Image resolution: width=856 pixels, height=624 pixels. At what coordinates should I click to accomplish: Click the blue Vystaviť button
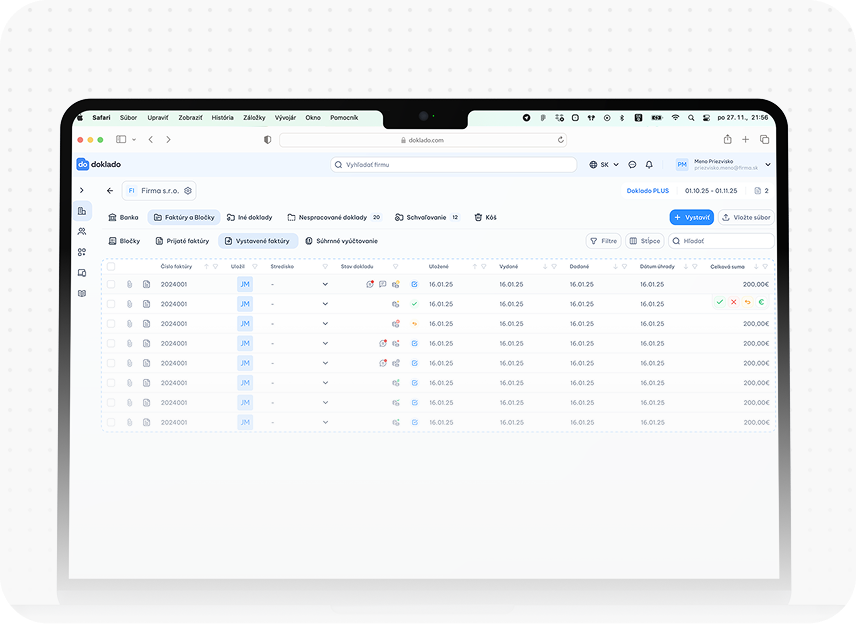[x=691, y=217]
